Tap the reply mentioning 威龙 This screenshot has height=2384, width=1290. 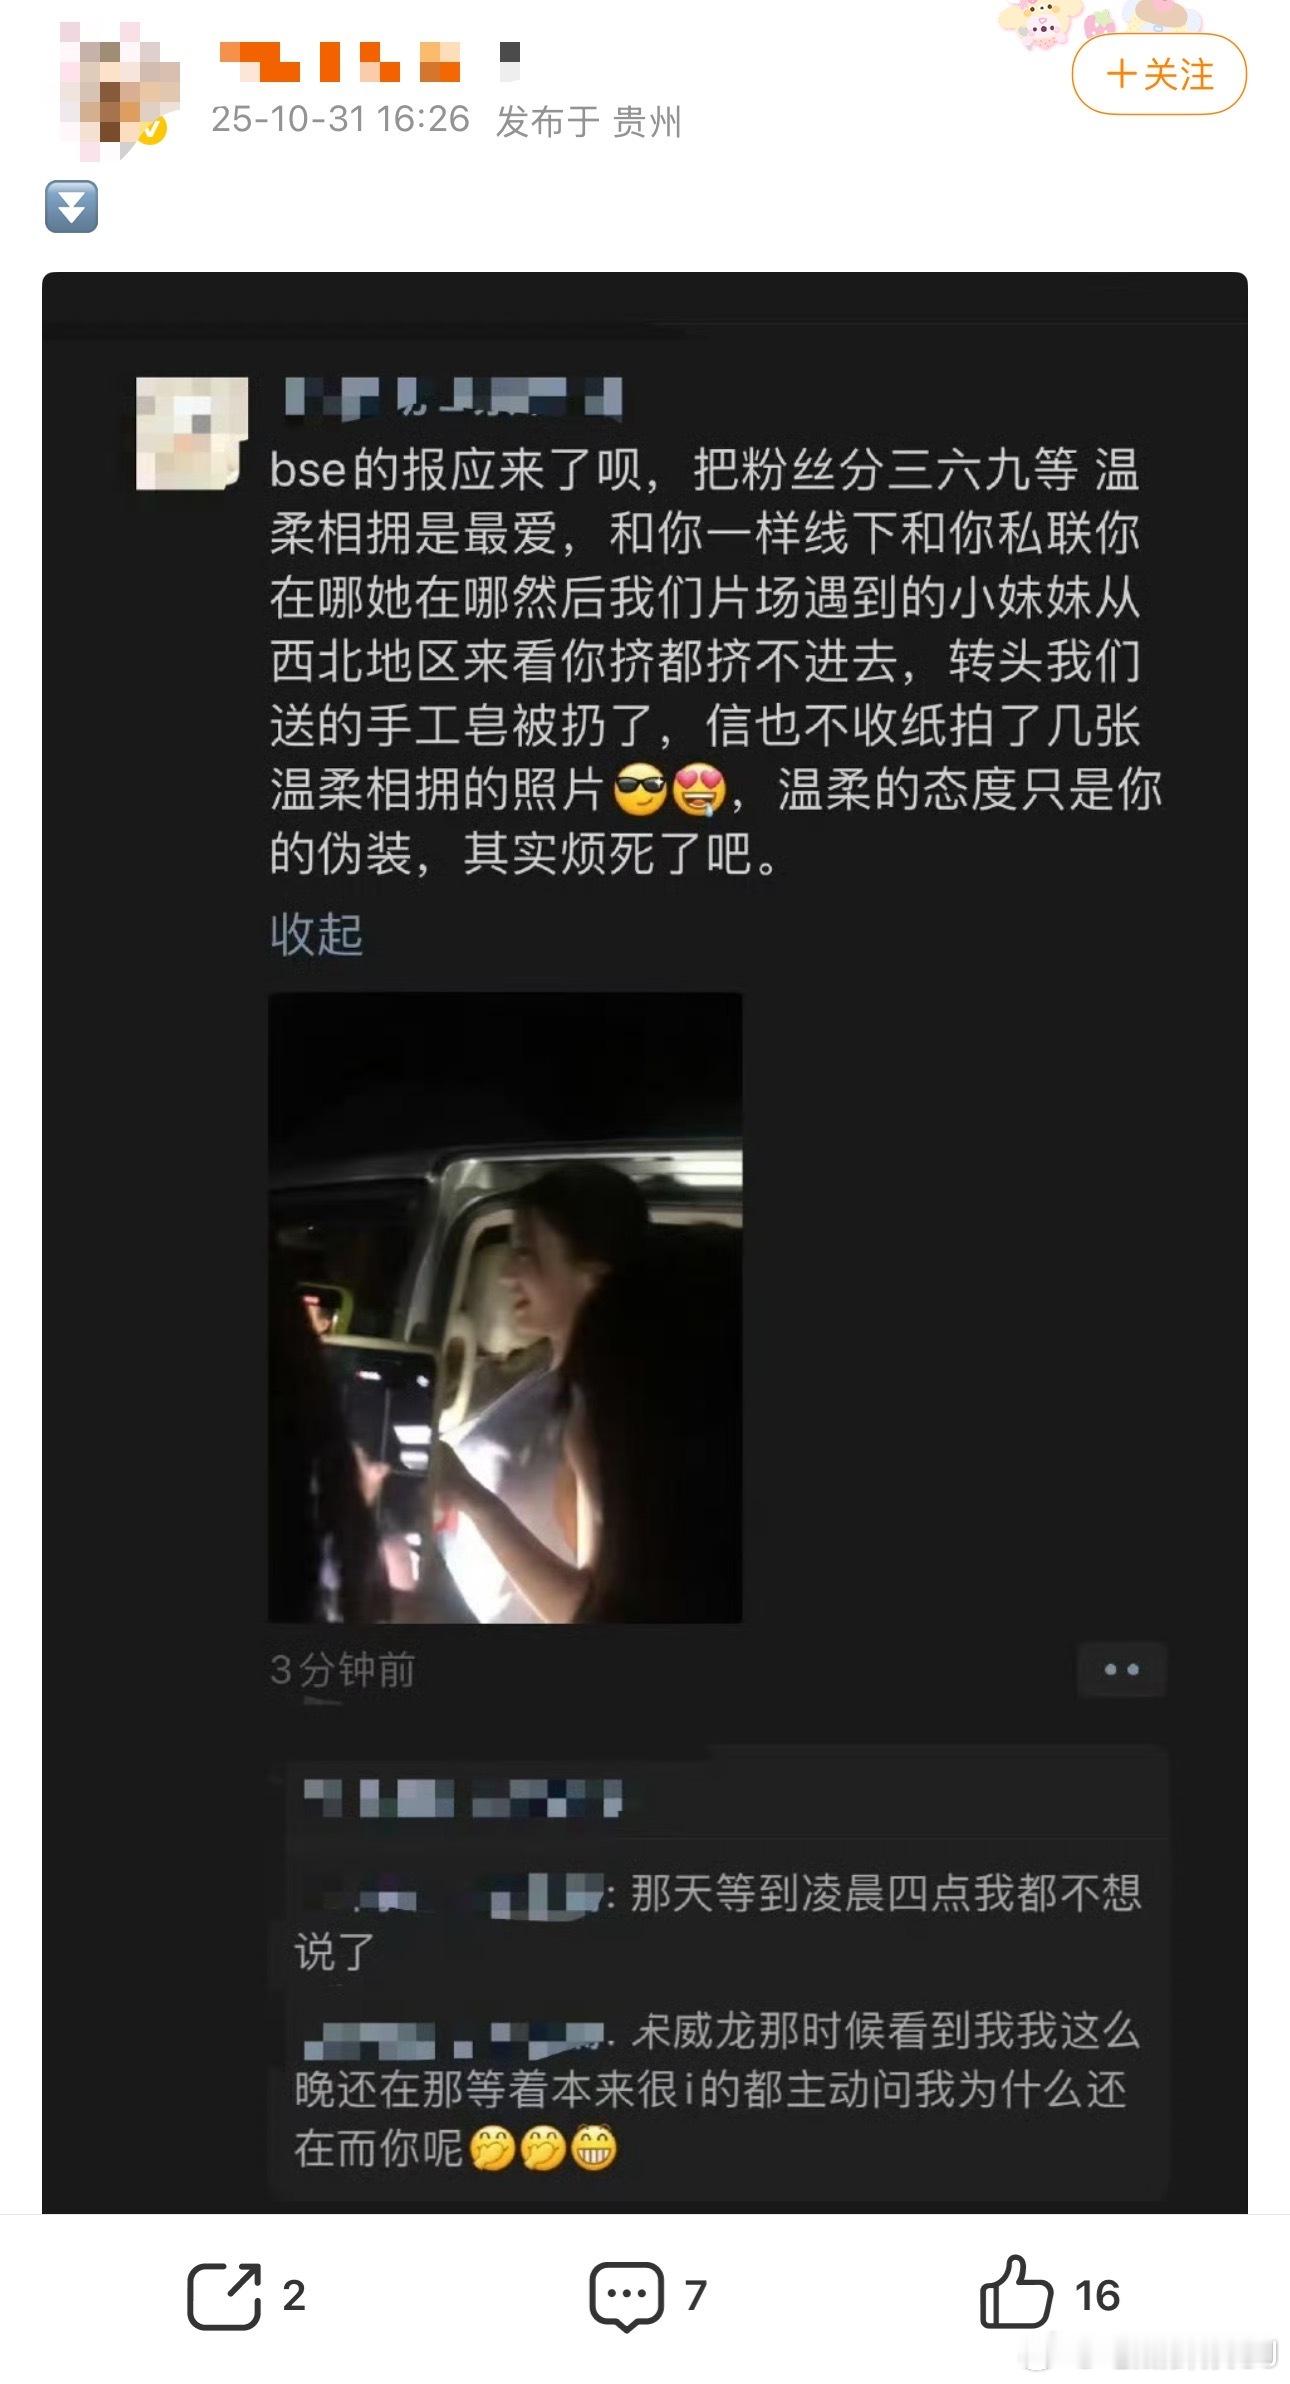coord(718,2089)
